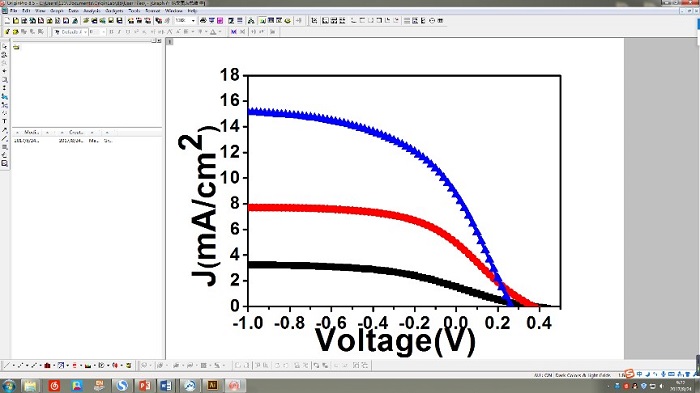
Task: Click the Batch Processing icon
Action: pyautogui.click(x=158, y=21)
